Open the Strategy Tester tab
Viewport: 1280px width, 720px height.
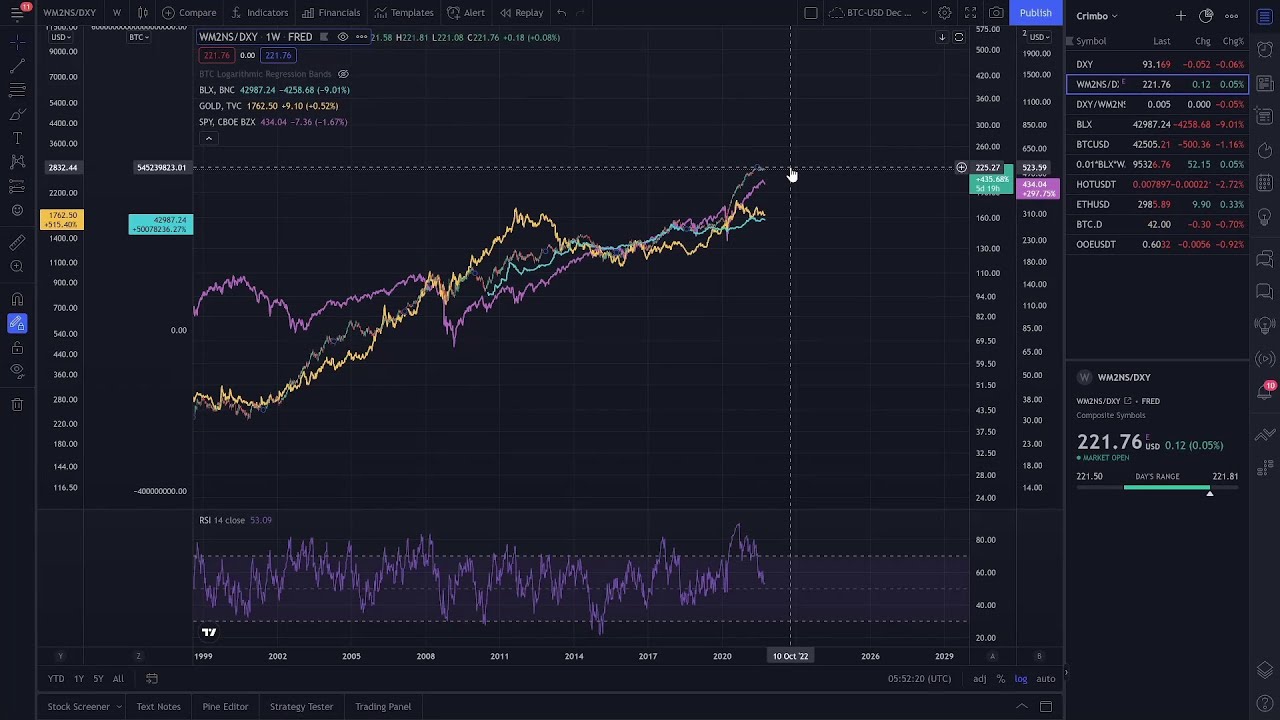pos(301,707)
